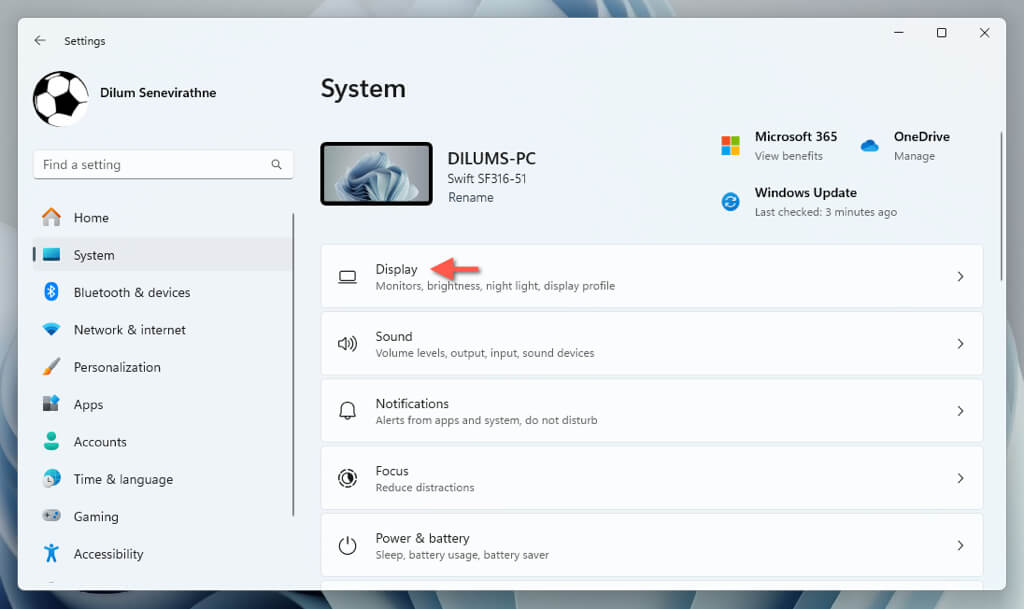Open the Sound settings row
This screenshot has height=609, width=1024.
tap(652, 344)
